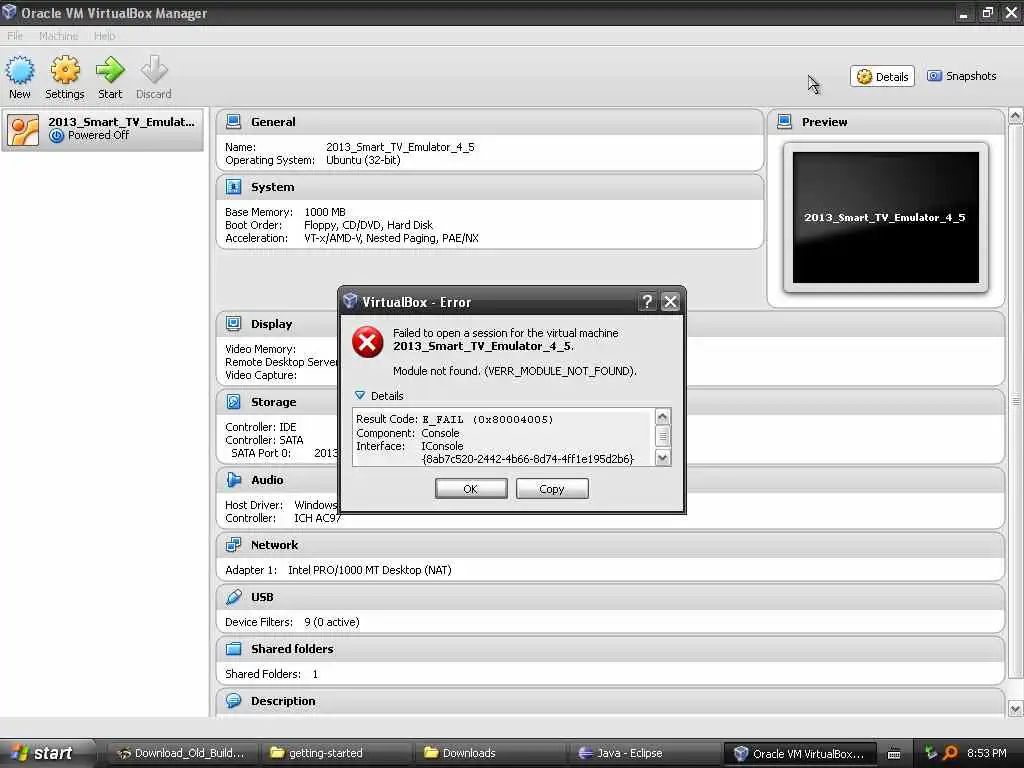
Task: Switch to the getting-started folder in the taskbar
Action: (x=337, y=754)
